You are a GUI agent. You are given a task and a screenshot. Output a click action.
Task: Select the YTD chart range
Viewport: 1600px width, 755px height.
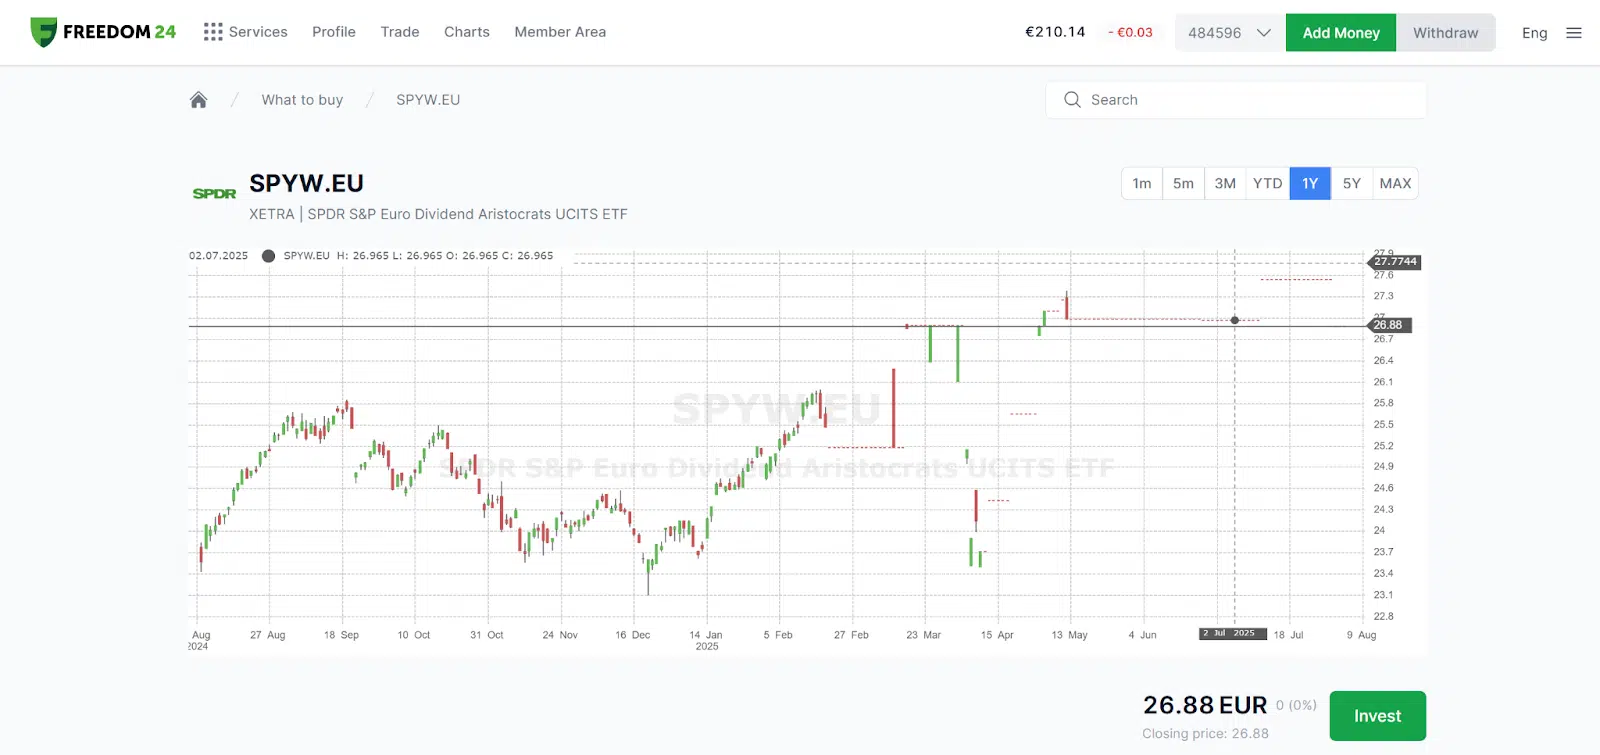pos(1268,183)
